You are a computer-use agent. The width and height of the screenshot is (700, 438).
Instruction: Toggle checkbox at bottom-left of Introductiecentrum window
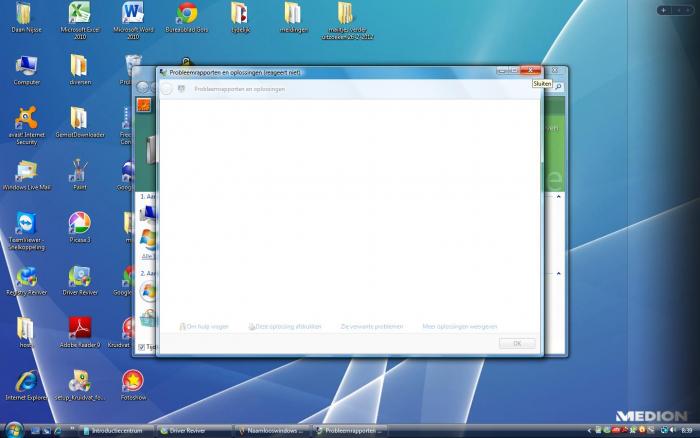[142, 347]
